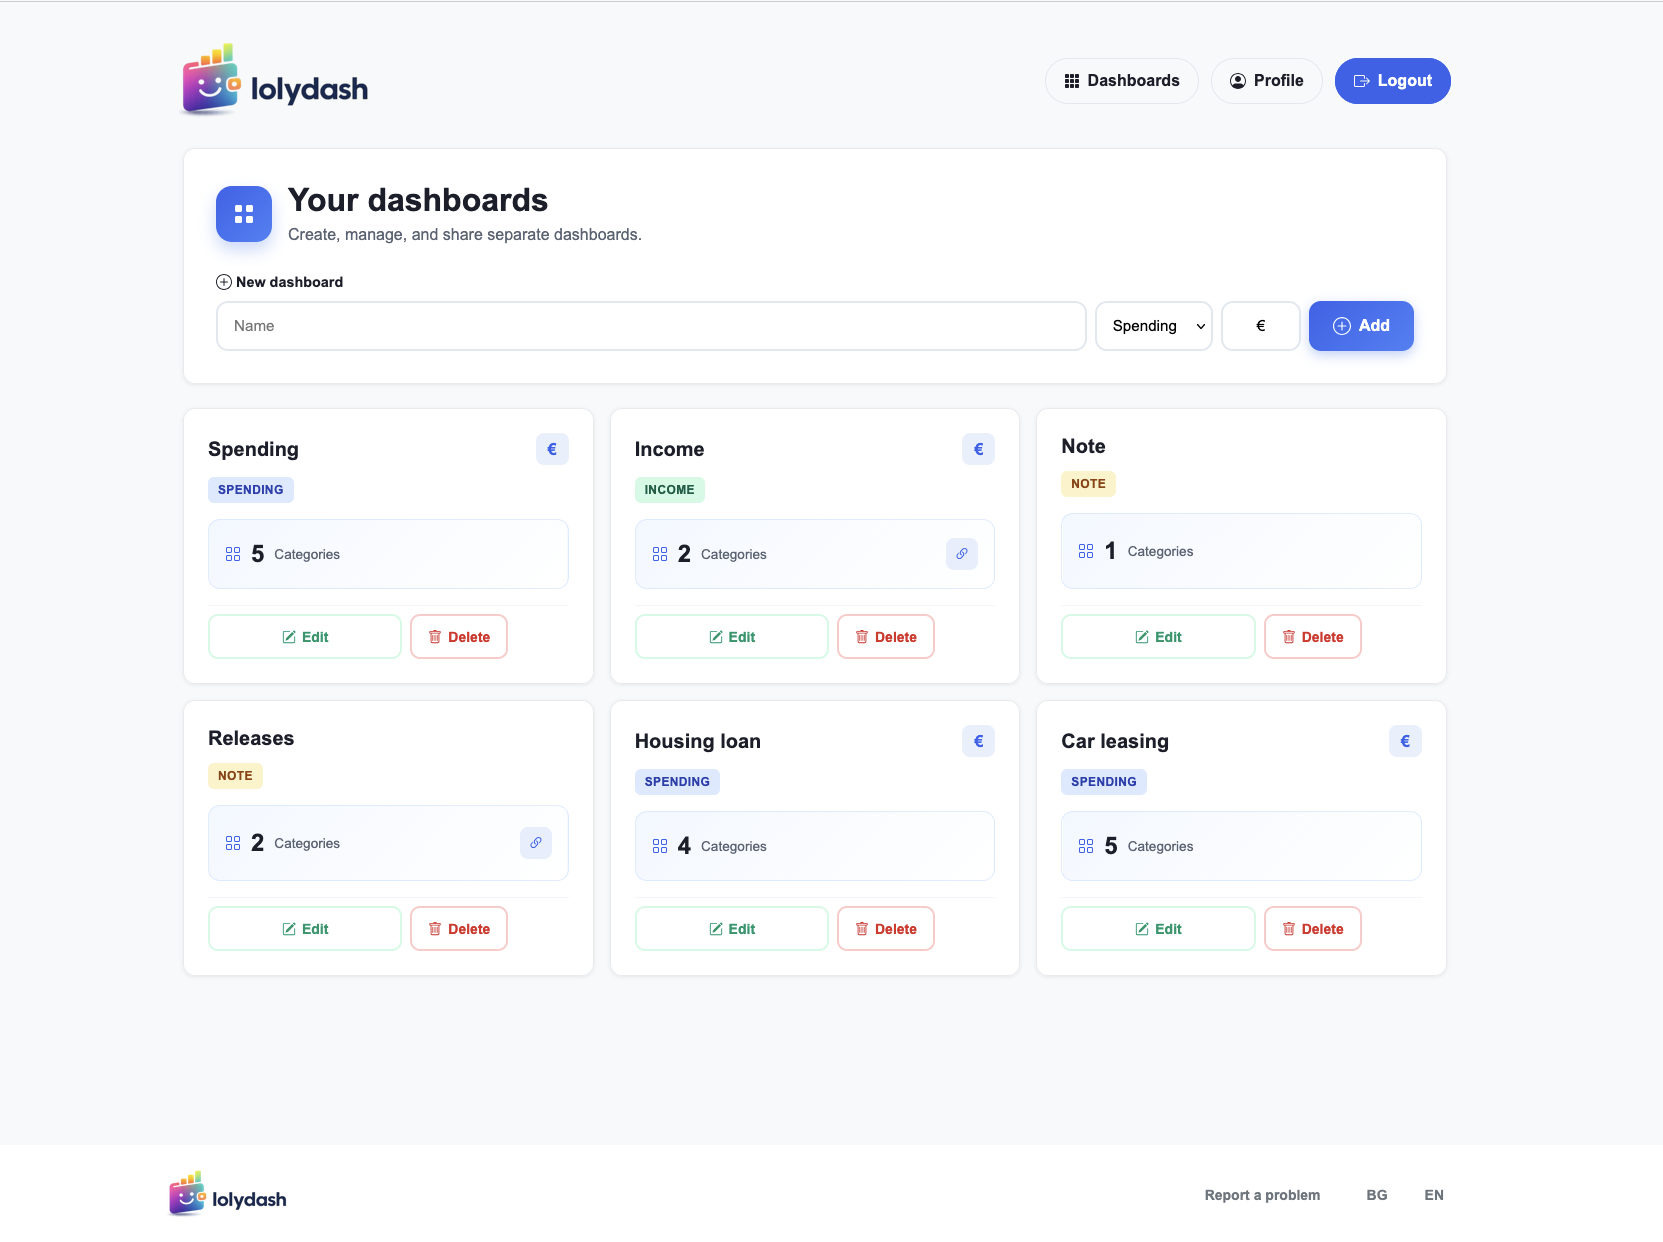Click the categories grid icon on the Note card
This screenshot has width=1663, height=1242.
(1086, 551)
